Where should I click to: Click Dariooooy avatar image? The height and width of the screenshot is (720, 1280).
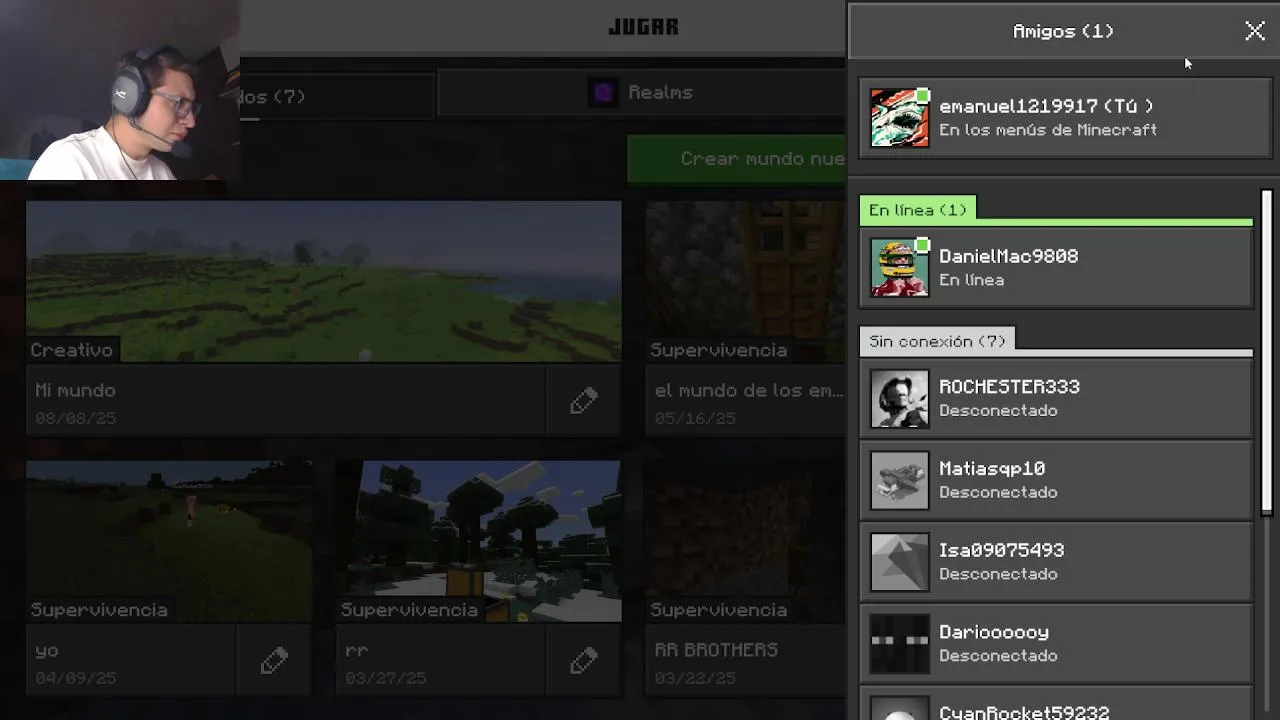coord(899,644)
